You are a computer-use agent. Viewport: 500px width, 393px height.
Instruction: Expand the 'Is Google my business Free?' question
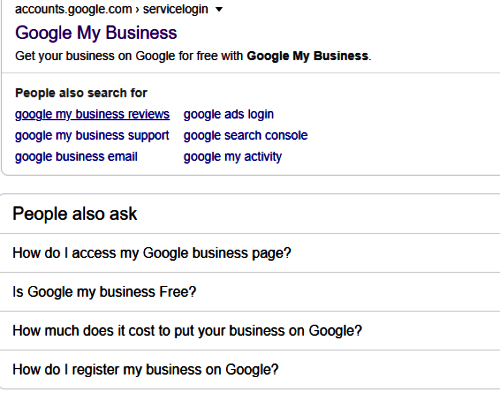tap(250, 292)
